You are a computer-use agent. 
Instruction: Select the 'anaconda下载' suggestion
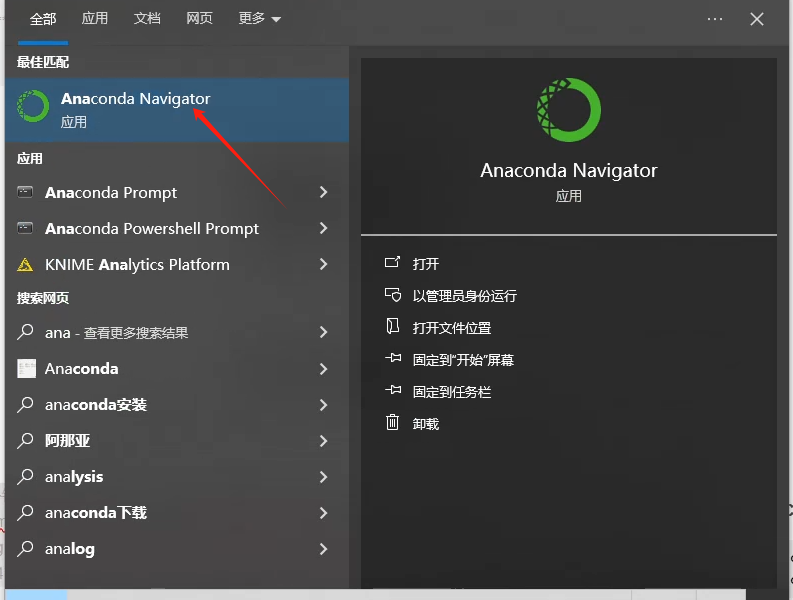(177, 512)
